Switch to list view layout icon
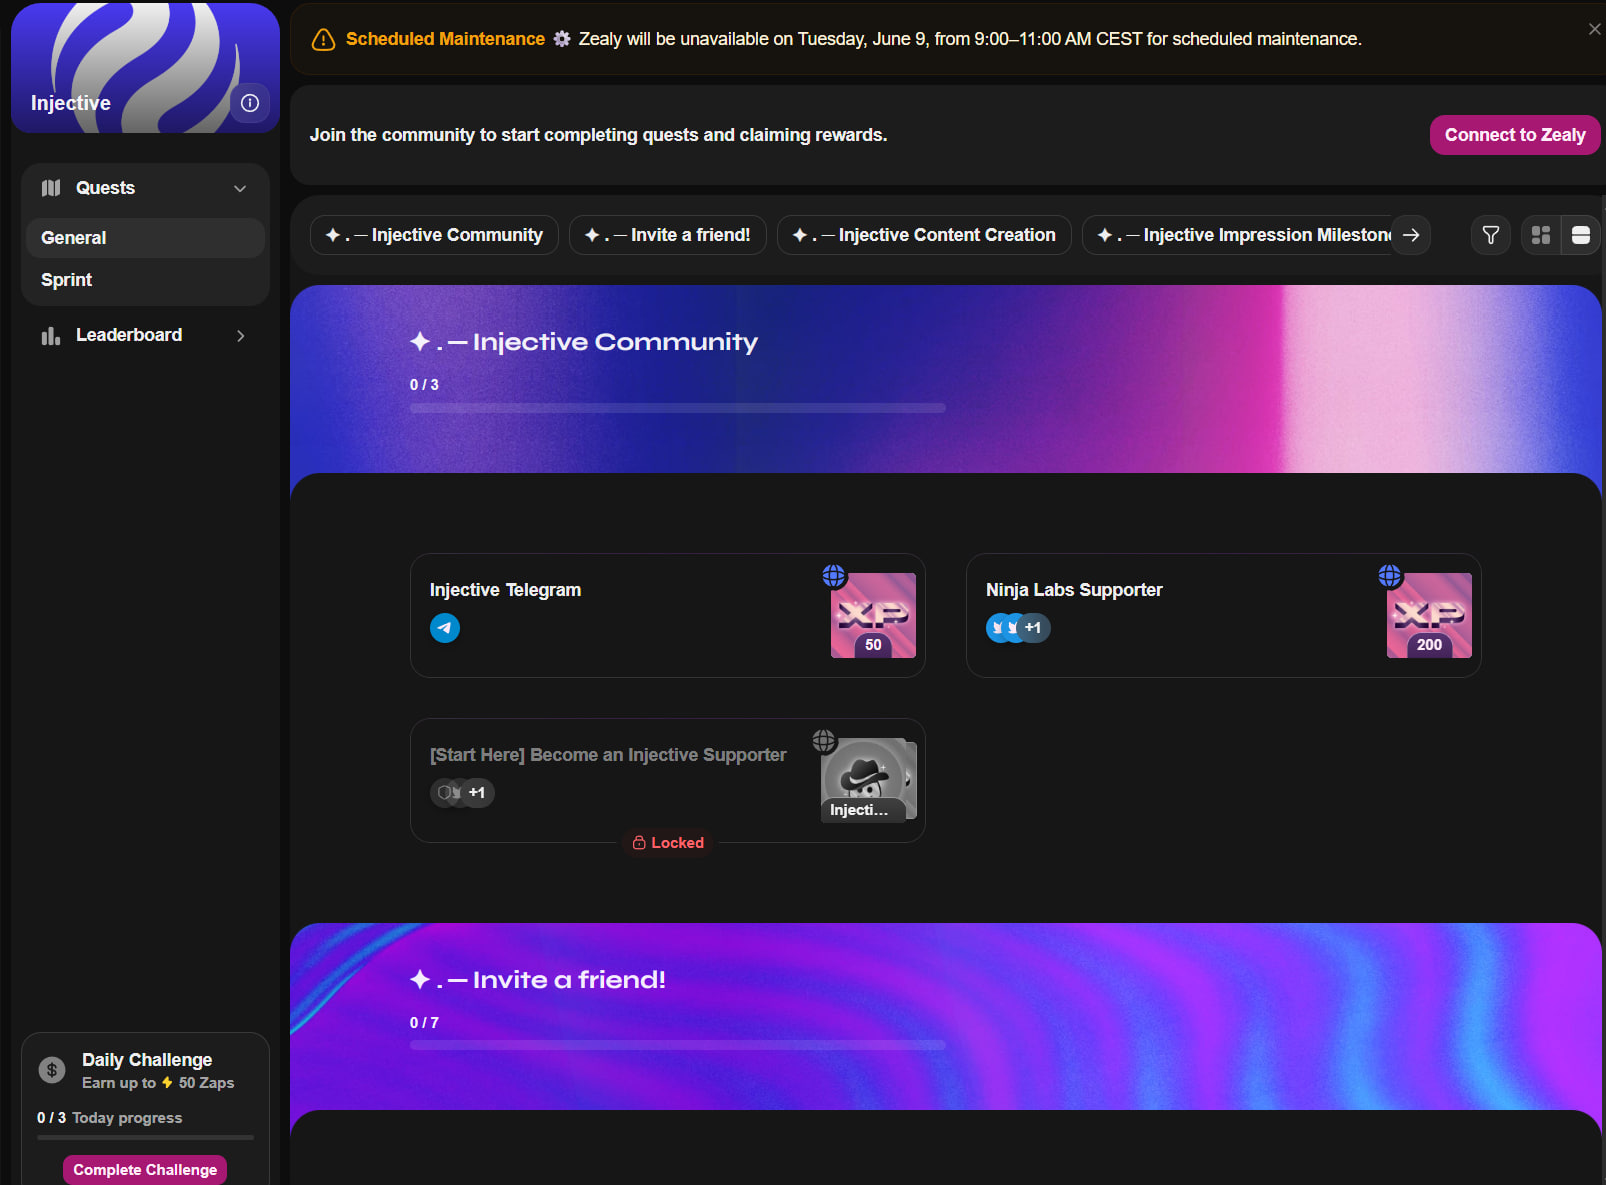 [x=1581, y=235]
